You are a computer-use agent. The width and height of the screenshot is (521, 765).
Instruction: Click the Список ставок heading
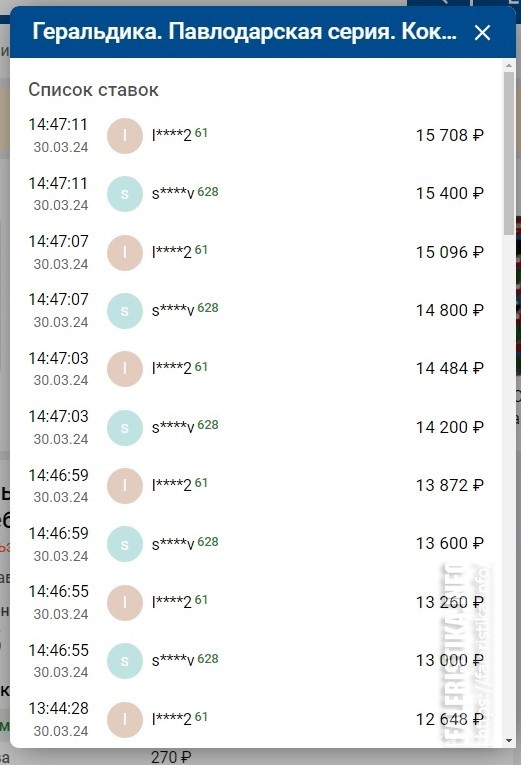click(93, 90)
